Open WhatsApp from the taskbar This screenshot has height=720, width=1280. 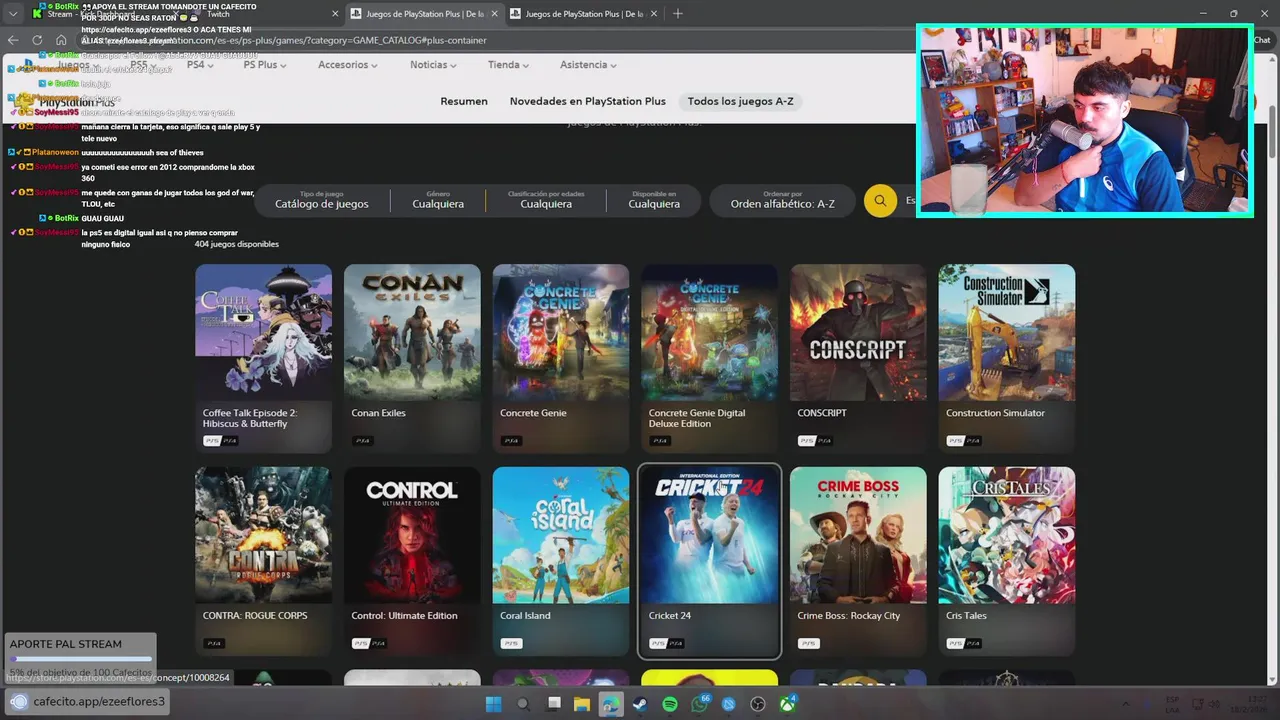click(x=699, y=704)
